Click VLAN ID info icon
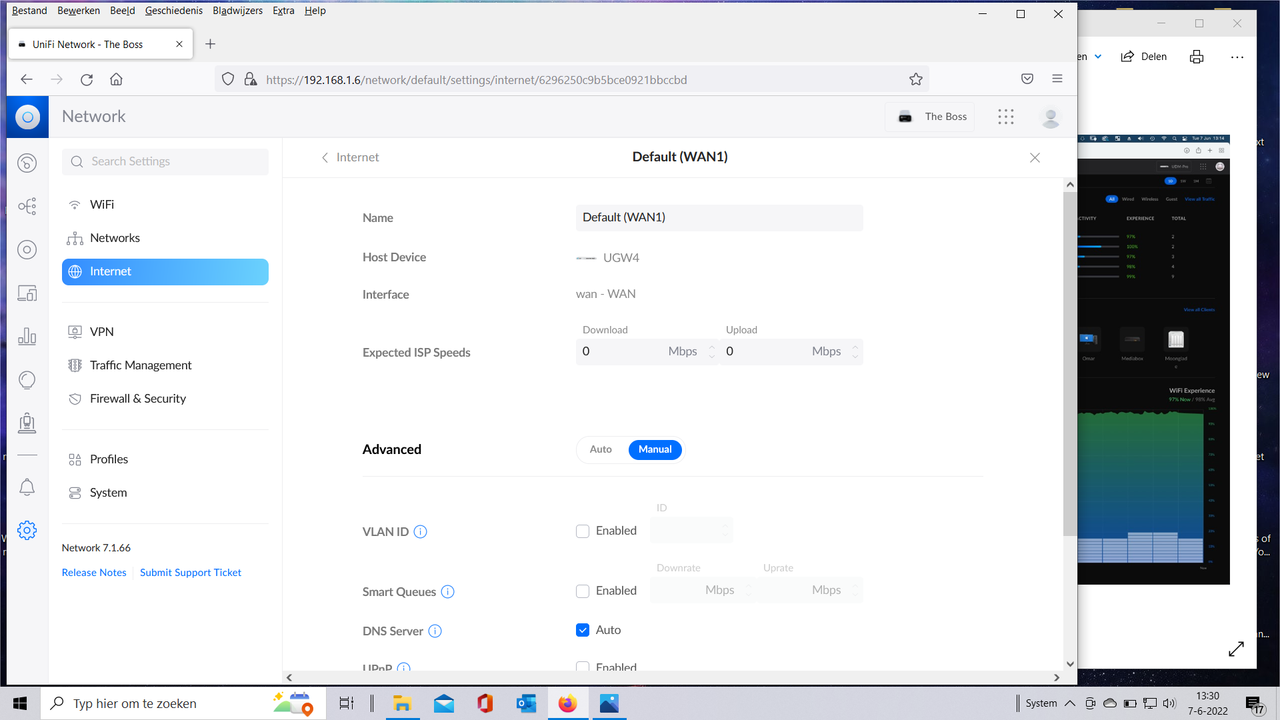This screenshot has height=720, width=1280. point(420,532)
